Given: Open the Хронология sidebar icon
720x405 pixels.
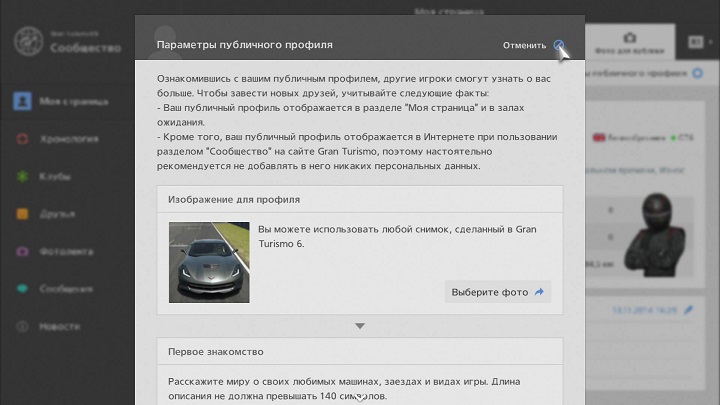Looking at the screenshot, I should pyautogui.click(x=22, y=139).
